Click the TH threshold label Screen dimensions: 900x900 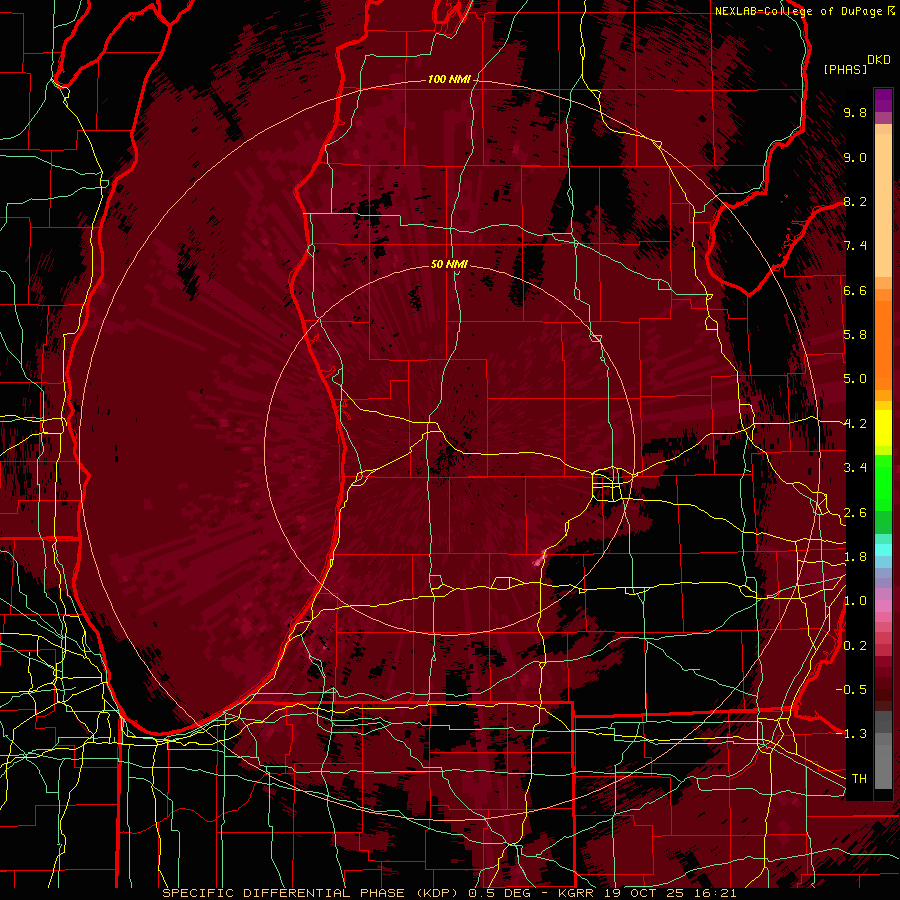[x=859, y=778]
